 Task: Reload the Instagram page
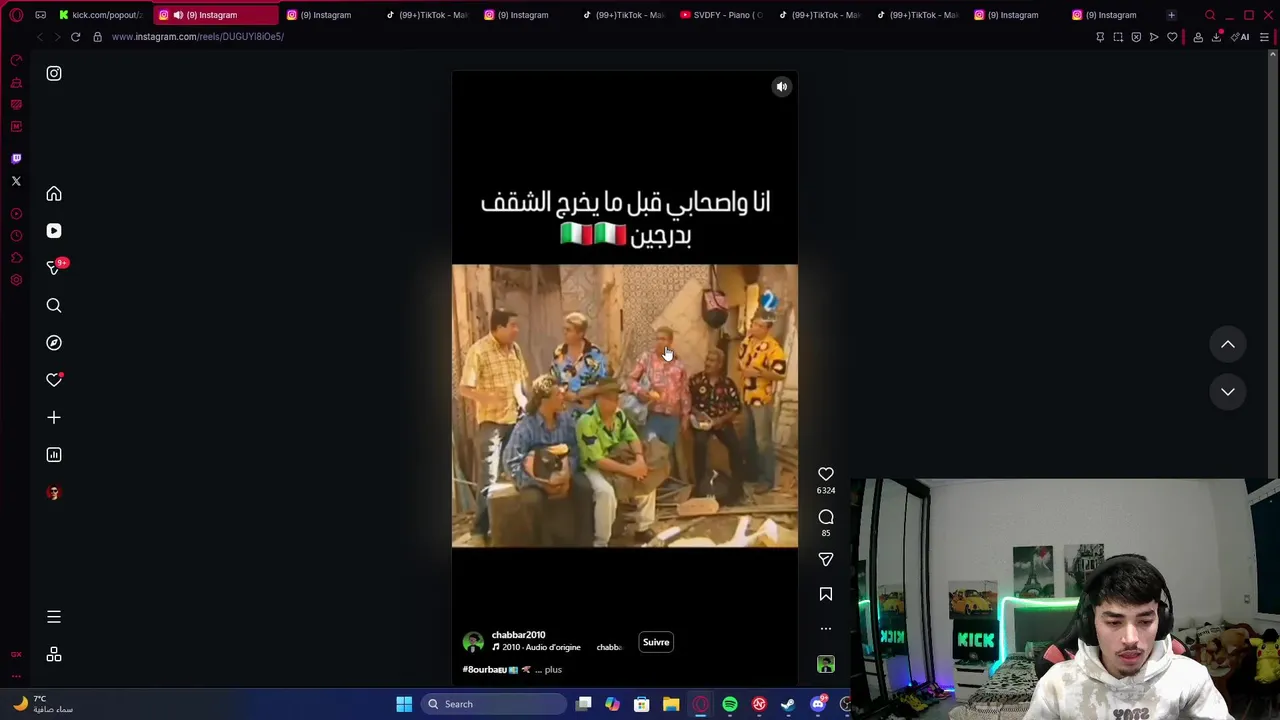(75, 37)
